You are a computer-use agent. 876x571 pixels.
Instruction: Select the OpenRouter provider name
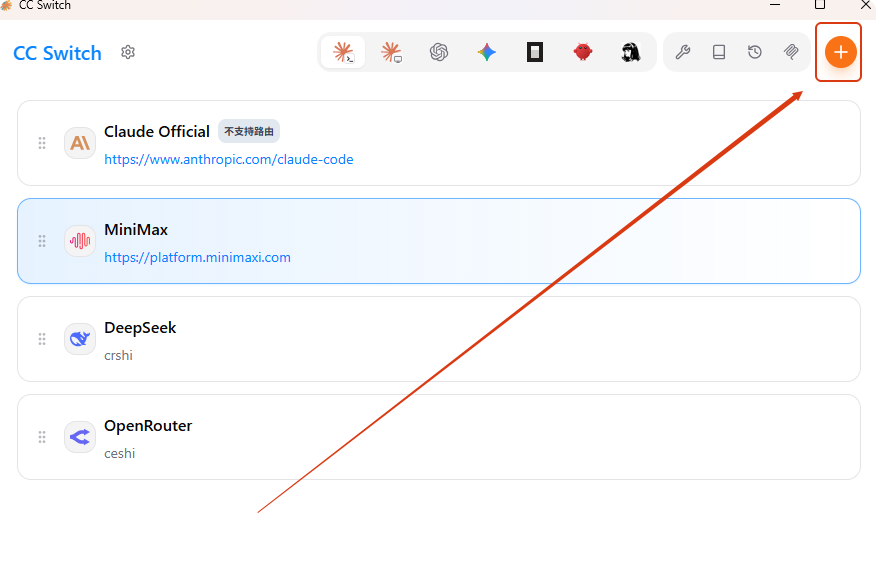[148, 426]
